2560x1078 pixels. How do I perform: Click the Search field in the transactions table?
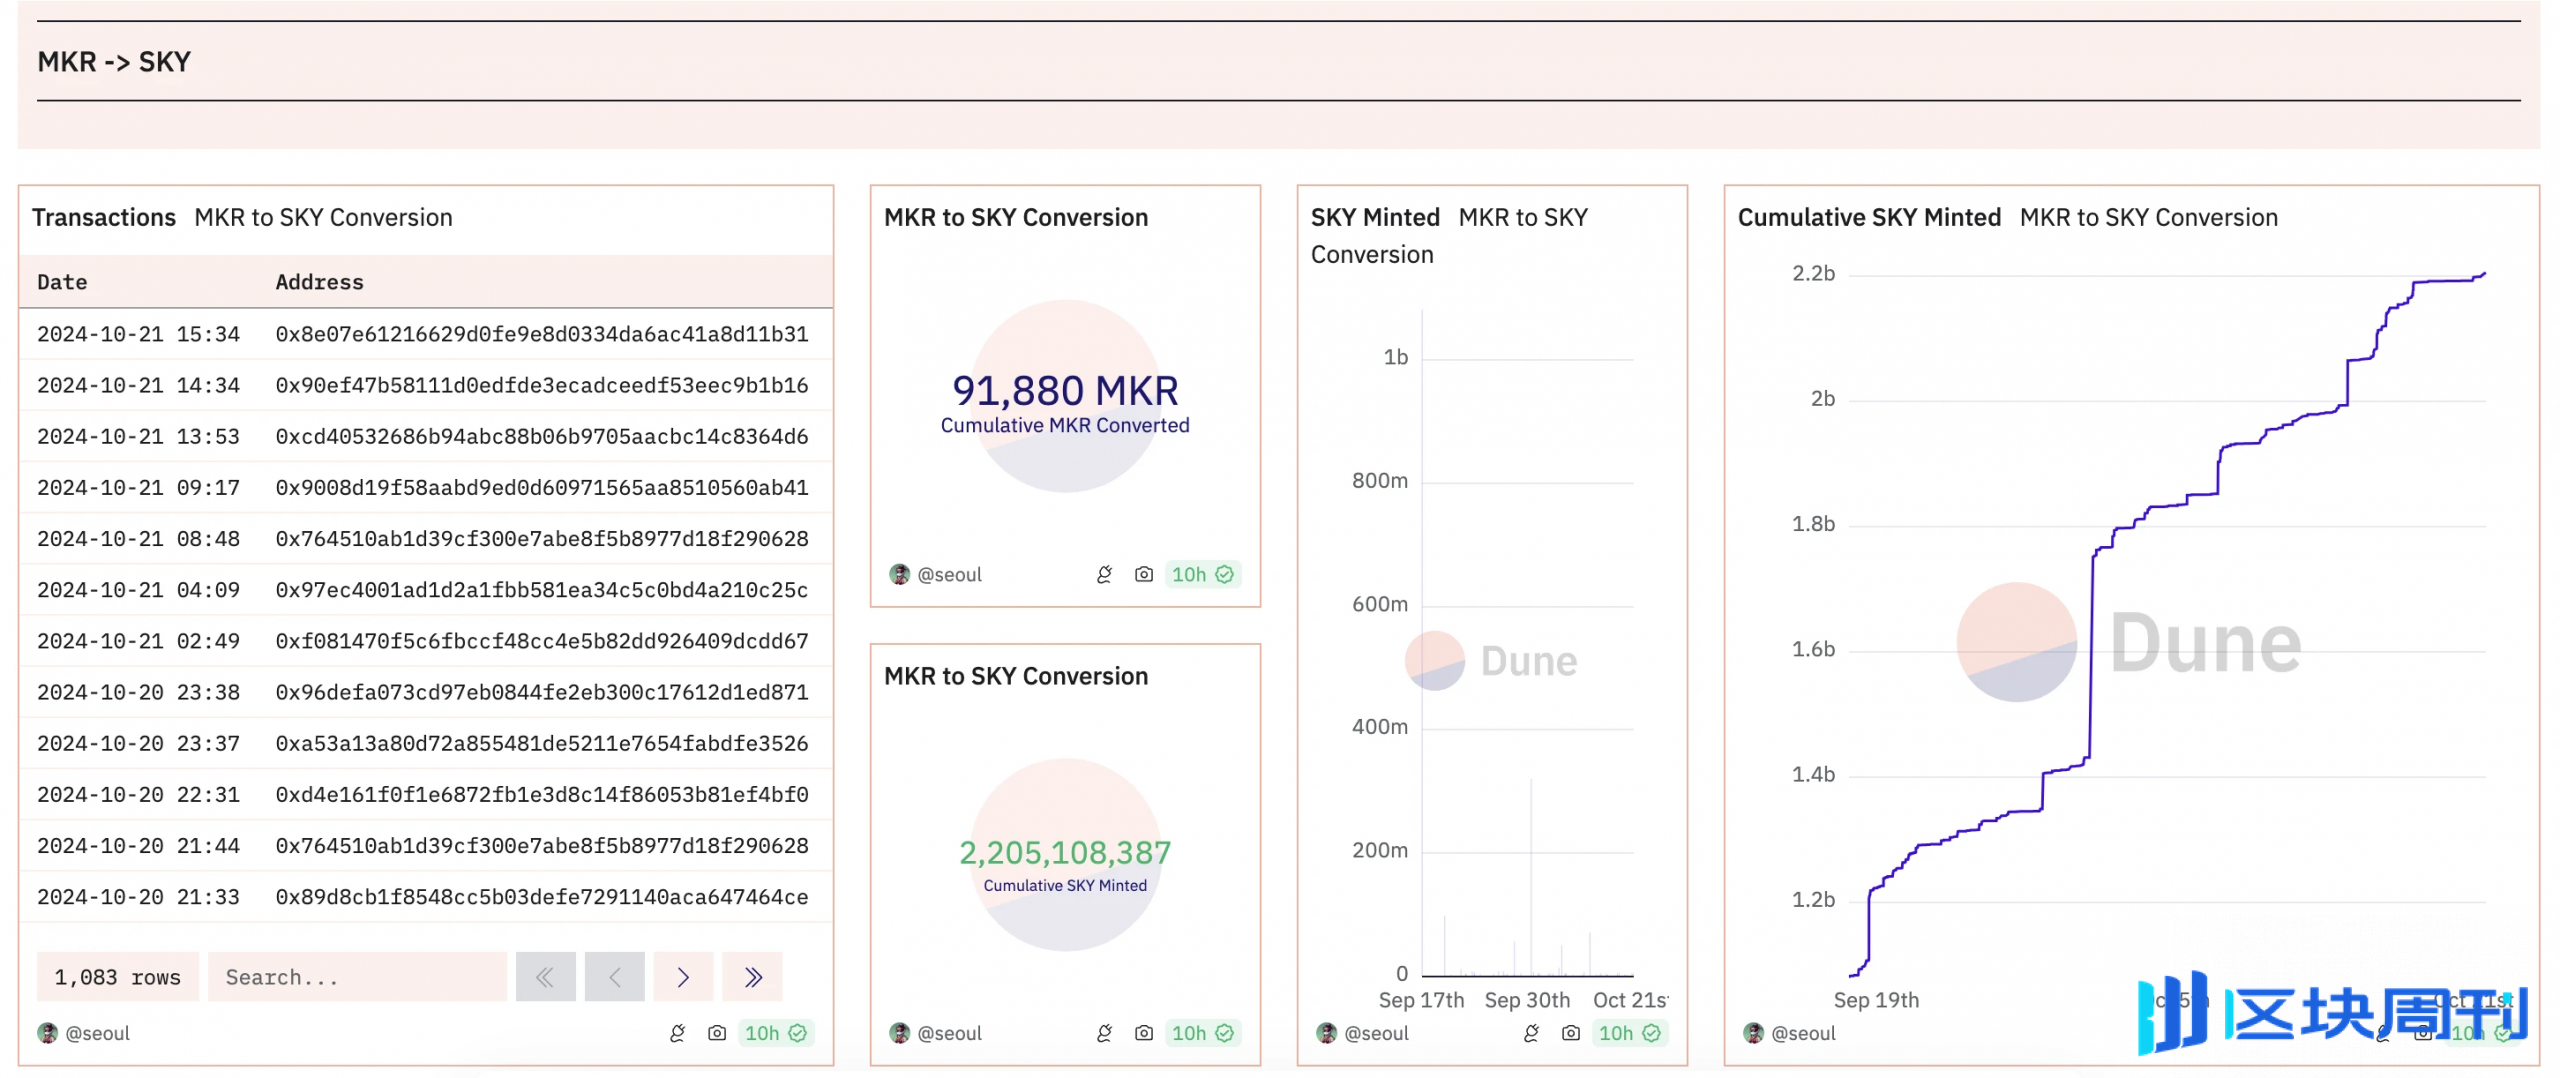[357, 977]
